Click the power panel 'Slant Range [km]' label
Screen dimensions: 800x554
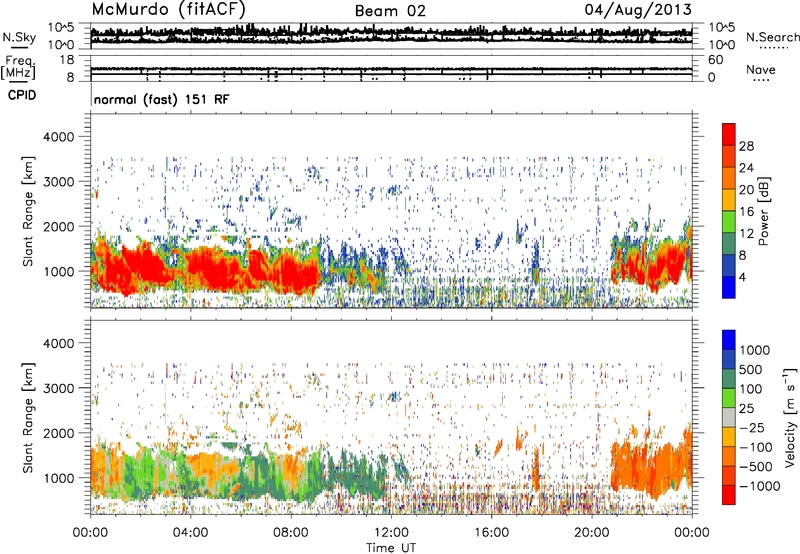[28, 211]
